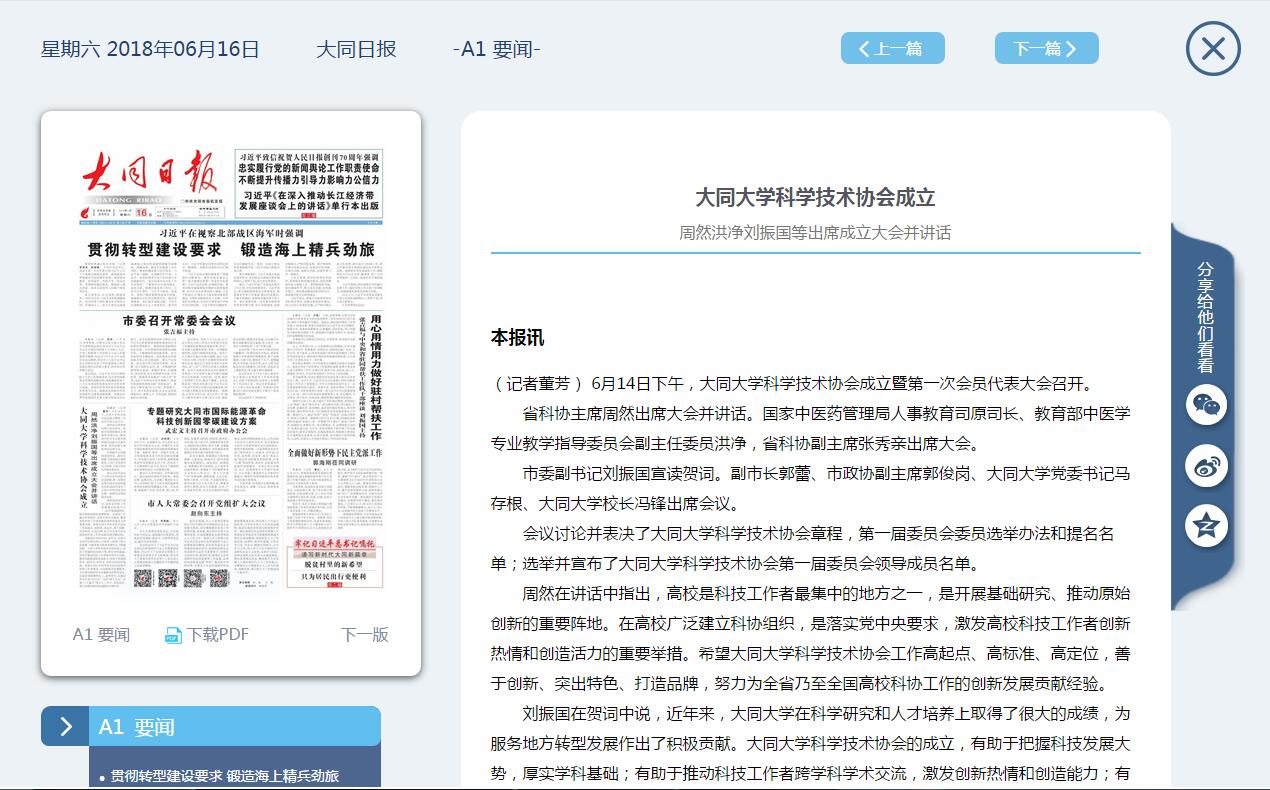Open 专题研究大同市国际能源革命 article on thumbnail
This screenshot has height=790, width=1270.
[205, 417]
